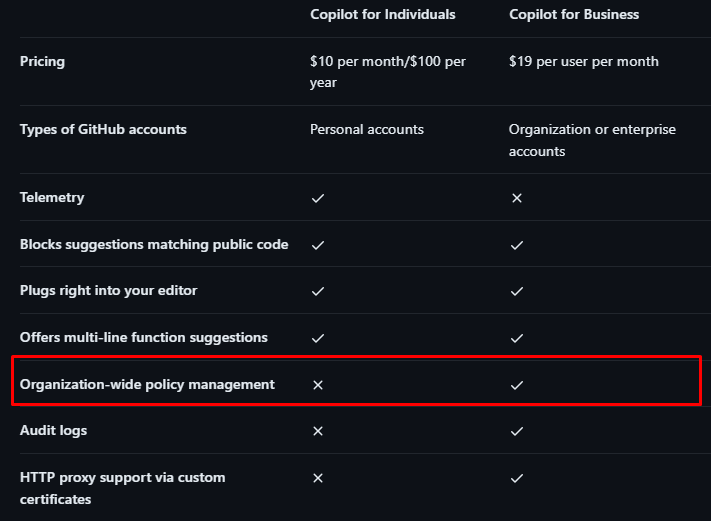Select the Copilot for Individuals column header
The image size is (711, 521).
tap(382, 15)
